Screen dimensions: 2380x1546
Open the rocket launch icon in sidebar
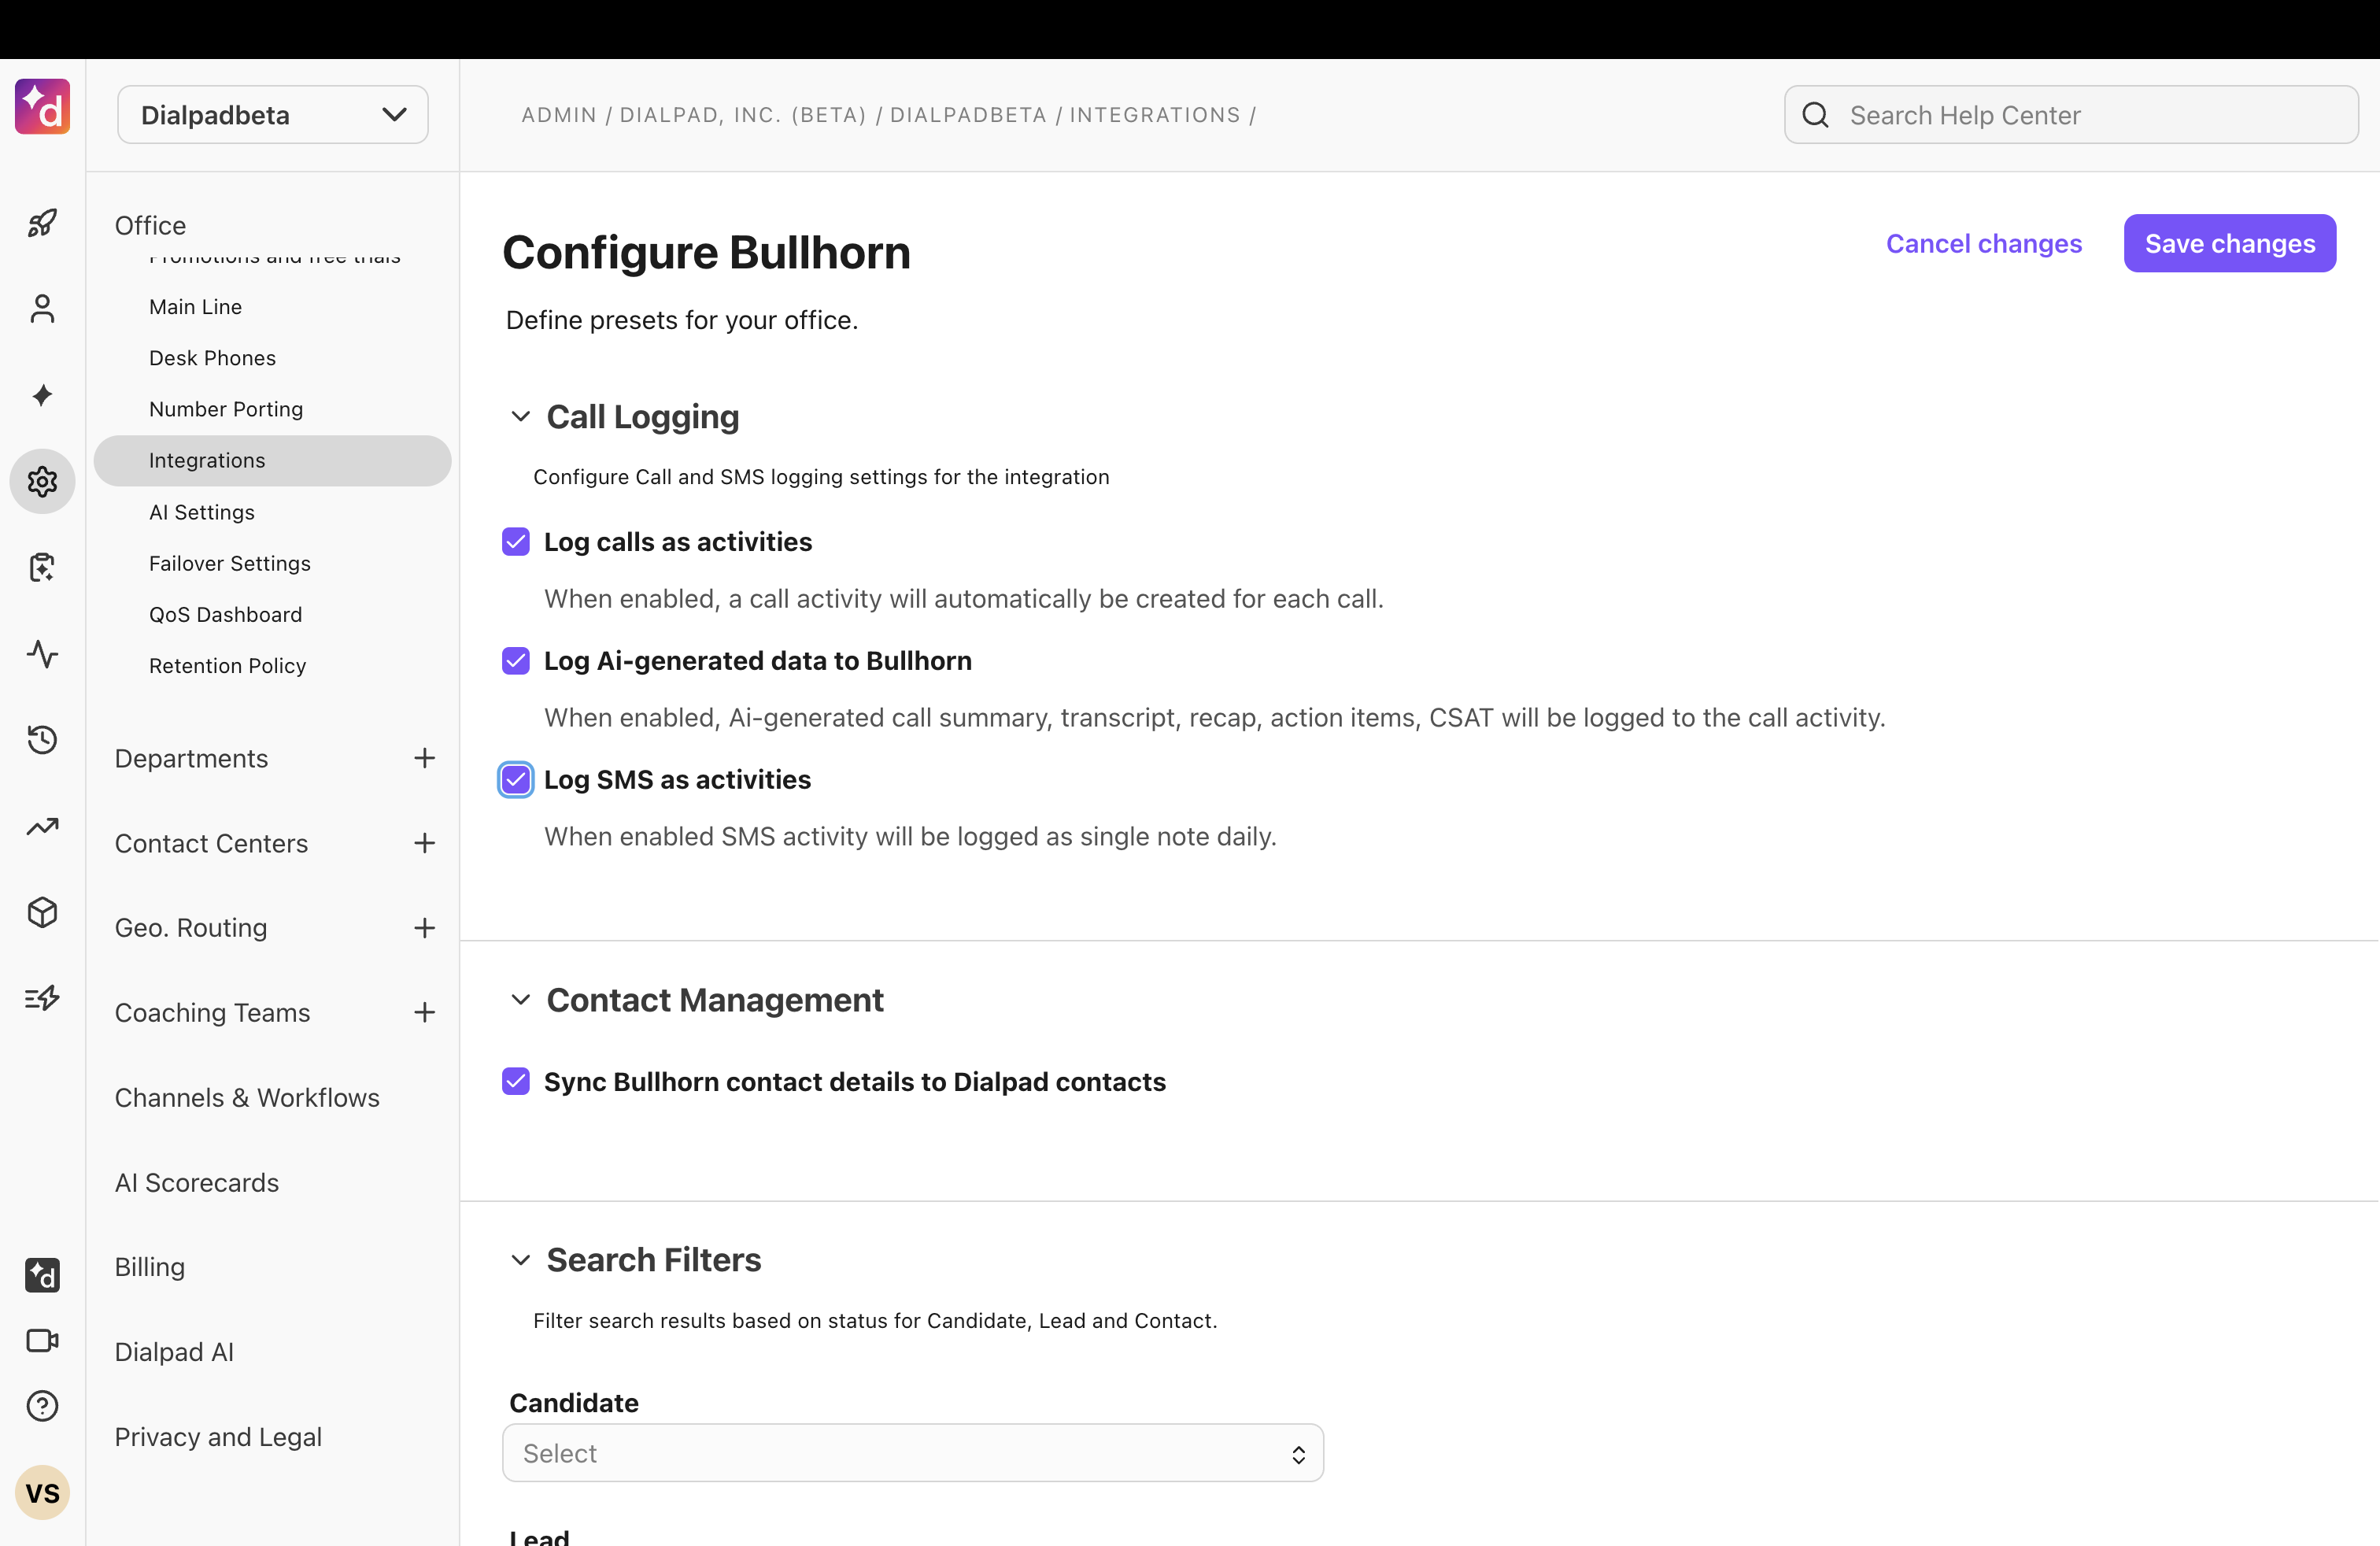(42, 222)
